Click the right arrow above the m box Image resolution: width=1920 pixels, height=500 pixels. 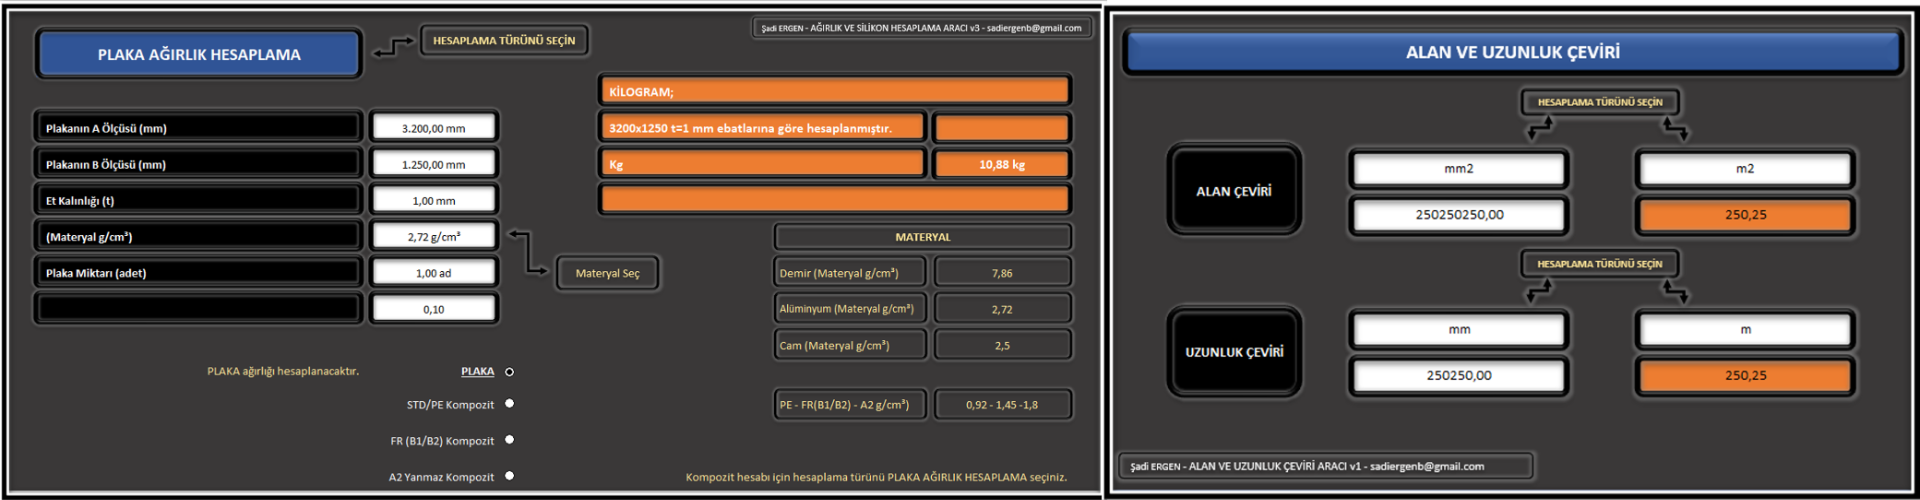pyautogui.click(x=1676, y=290)
